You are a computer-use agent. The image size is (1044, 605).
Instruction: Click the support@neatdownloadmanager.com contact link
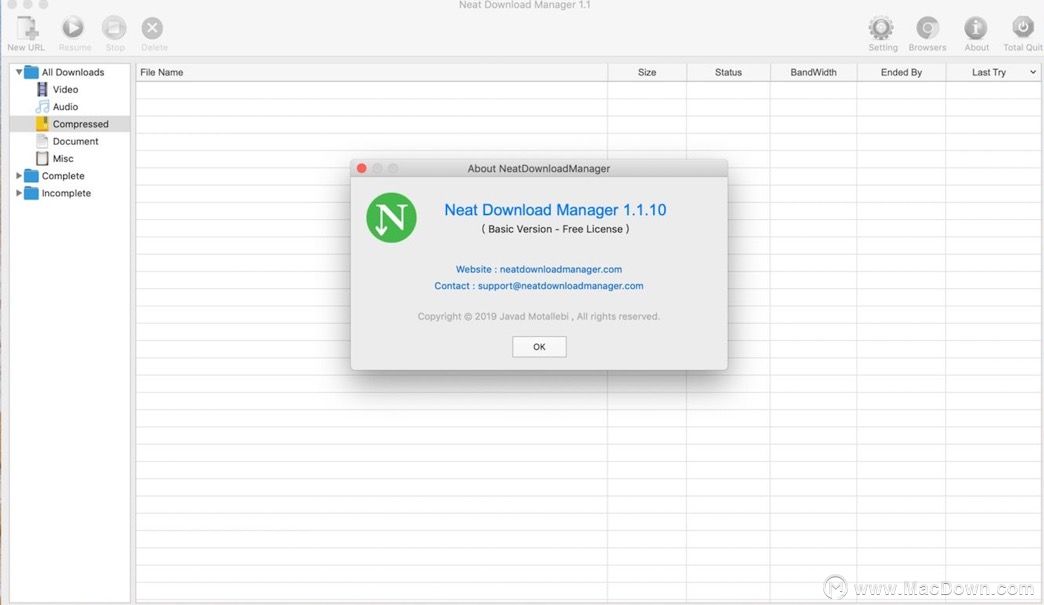(x=561, y=286)
